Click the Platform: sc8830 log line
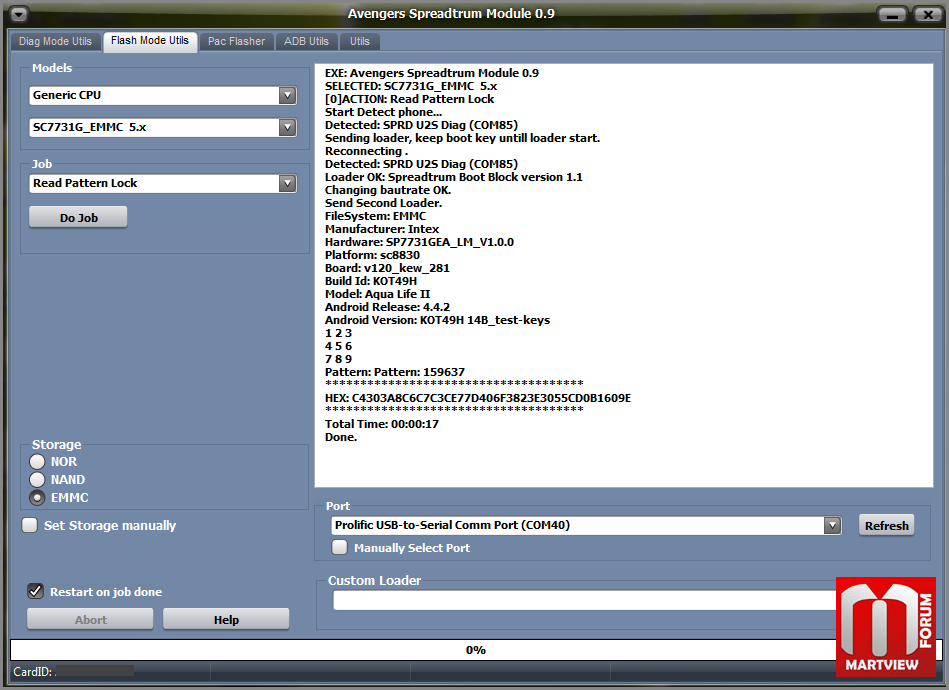 (x=372, y=255)
